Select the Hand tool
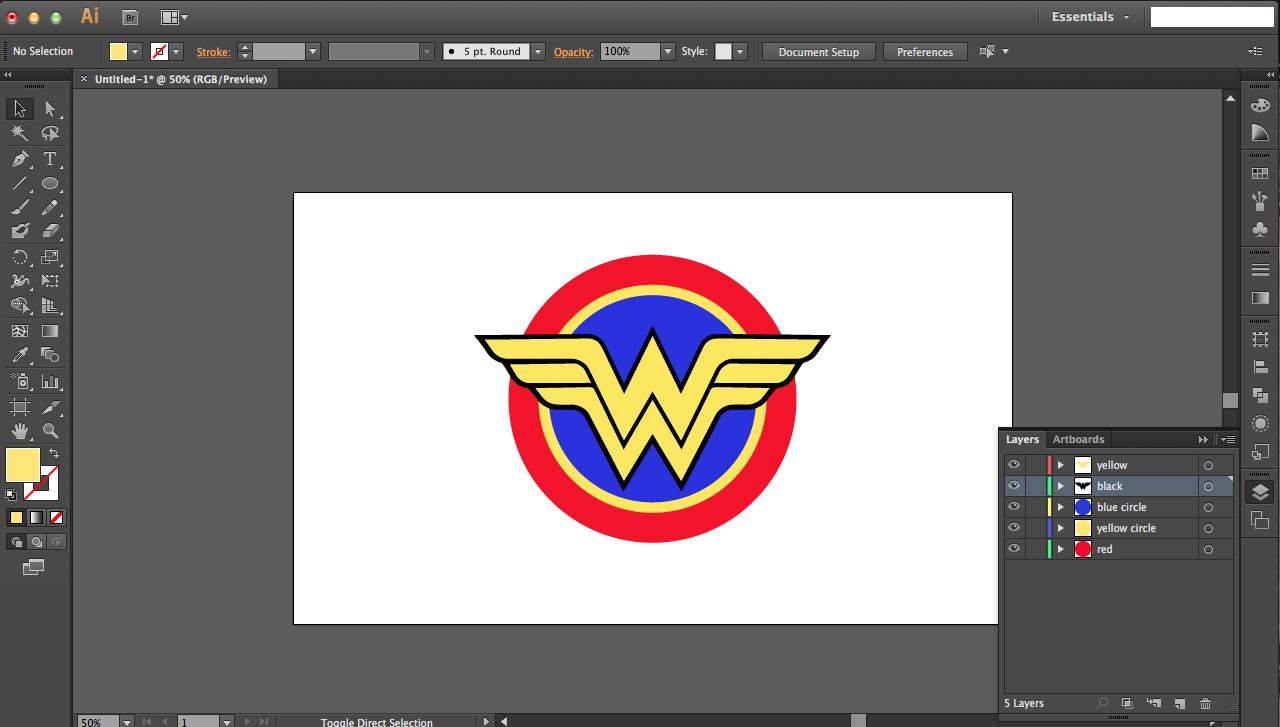The height and width of the screenshot is (727, 1280). click(20, 431)
